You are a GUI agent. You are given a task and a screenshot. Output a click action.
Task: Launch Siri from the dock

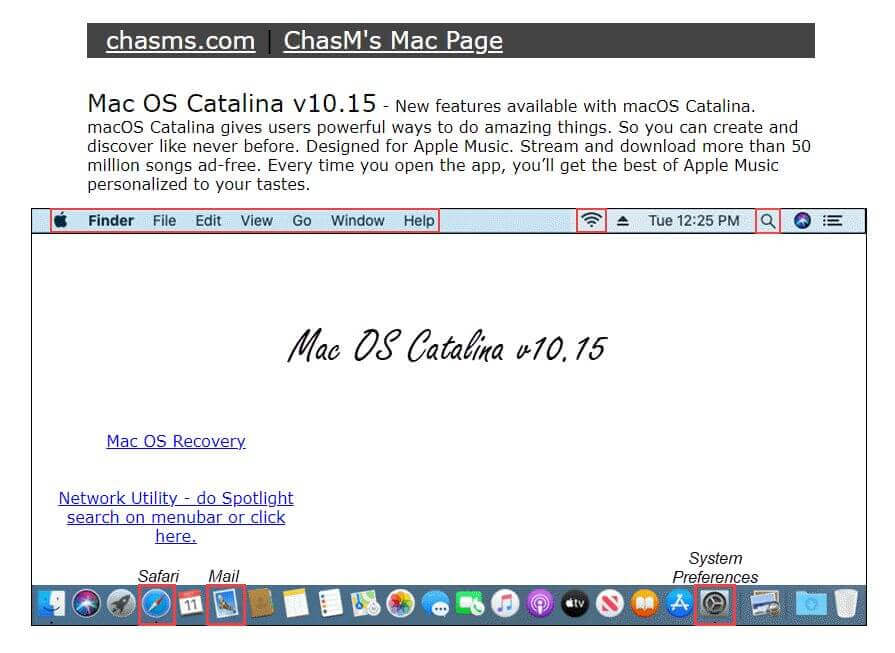pyautogui.click(x=86, y=604)
